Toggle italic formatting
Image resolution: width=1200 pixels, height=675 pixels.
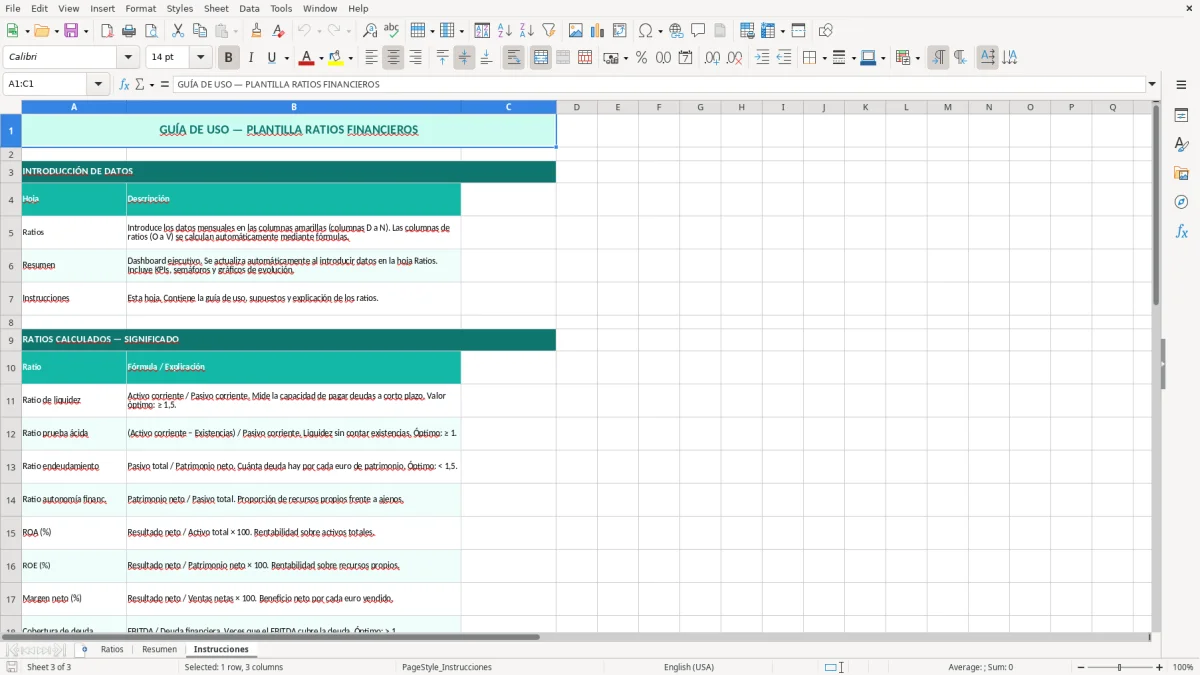tap(251, 58)
